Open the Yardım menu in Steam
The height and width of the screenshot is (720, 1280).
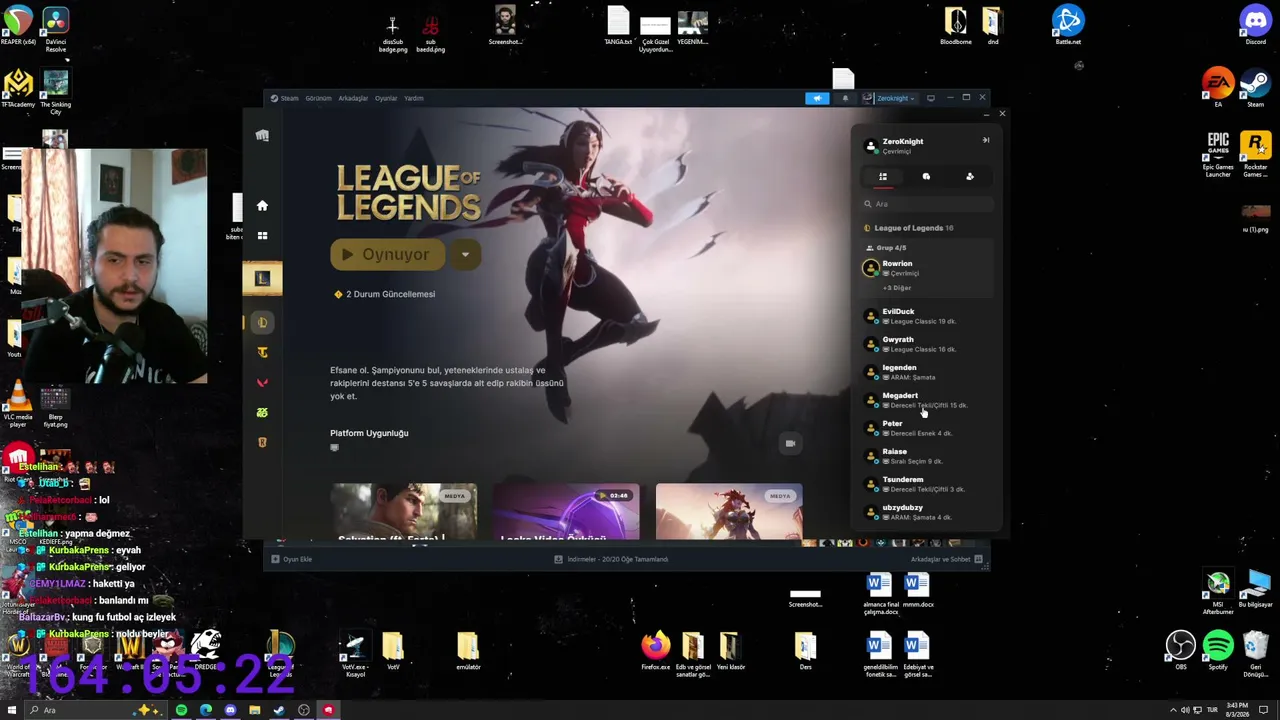414,98
